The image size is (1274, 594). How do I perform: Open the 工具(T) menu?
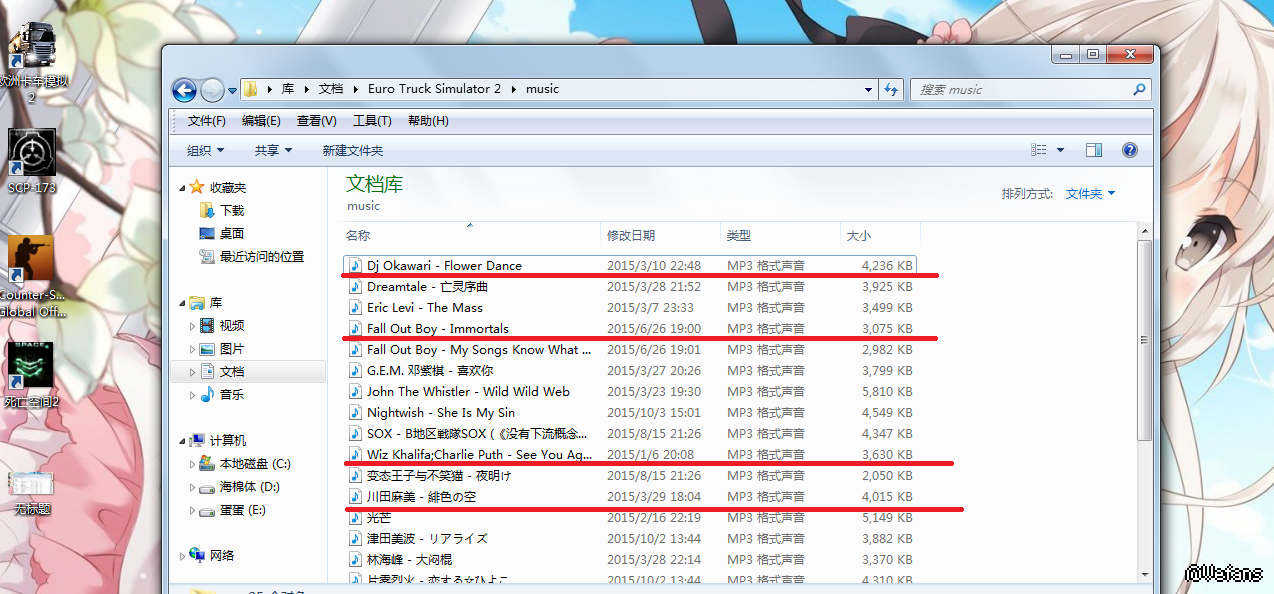pyautogui.click(x=372, y=121)
